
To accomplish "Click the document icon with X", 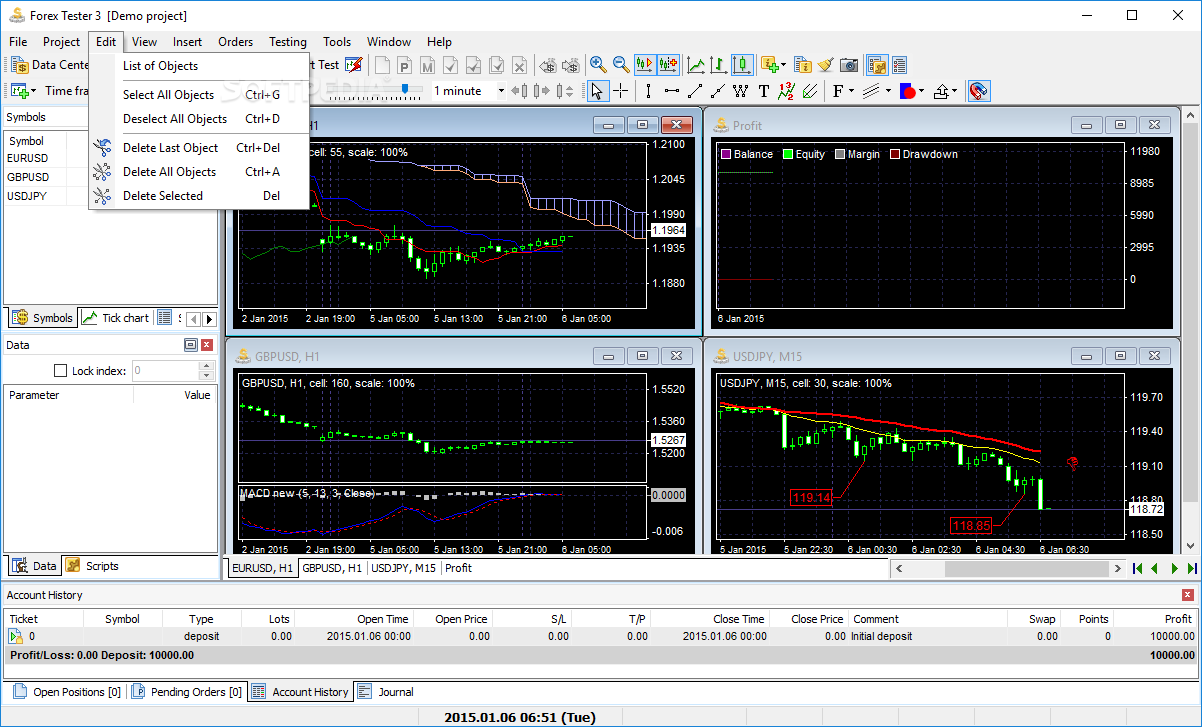I will 519,65.
